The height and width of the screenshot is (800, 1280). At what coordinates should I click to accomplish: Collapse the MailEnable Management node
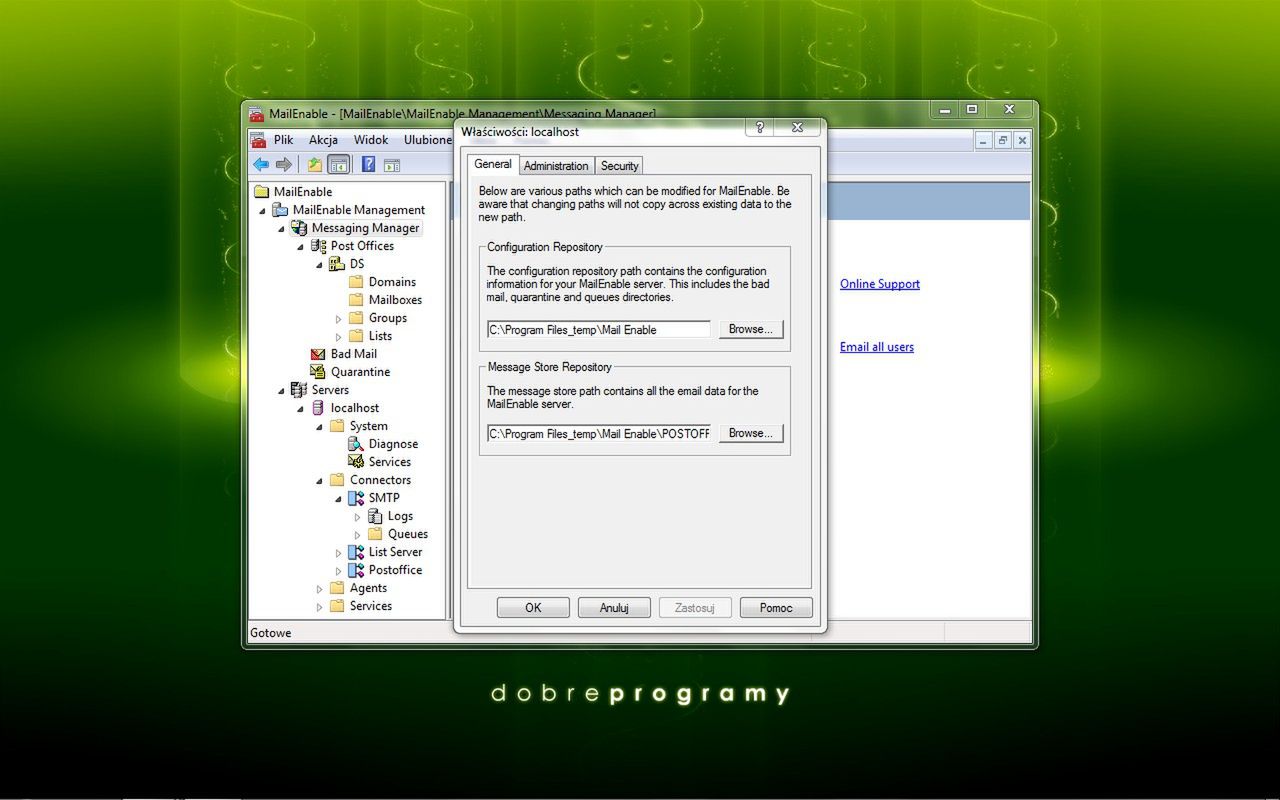[x=263, y=210]
